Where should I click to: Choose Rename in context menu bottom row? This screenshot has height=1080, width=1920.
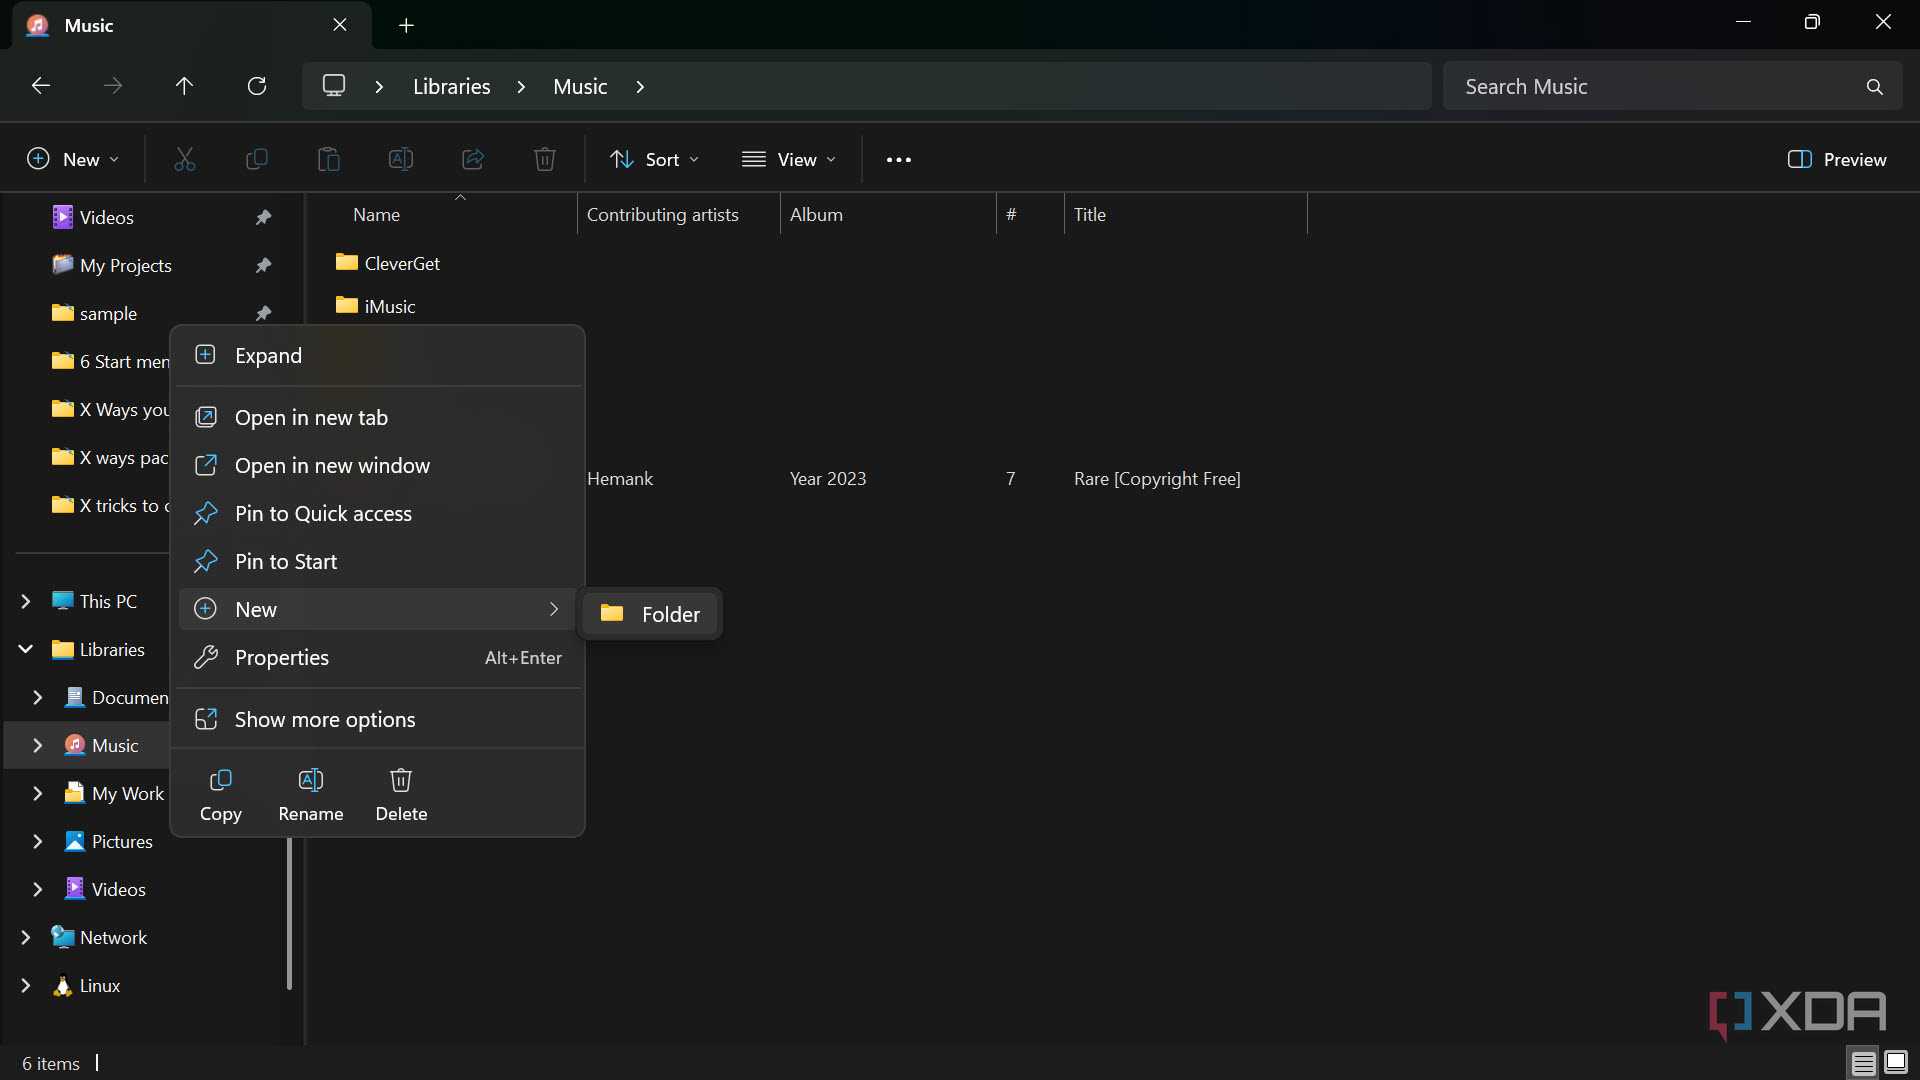click(x=311, y=796)
